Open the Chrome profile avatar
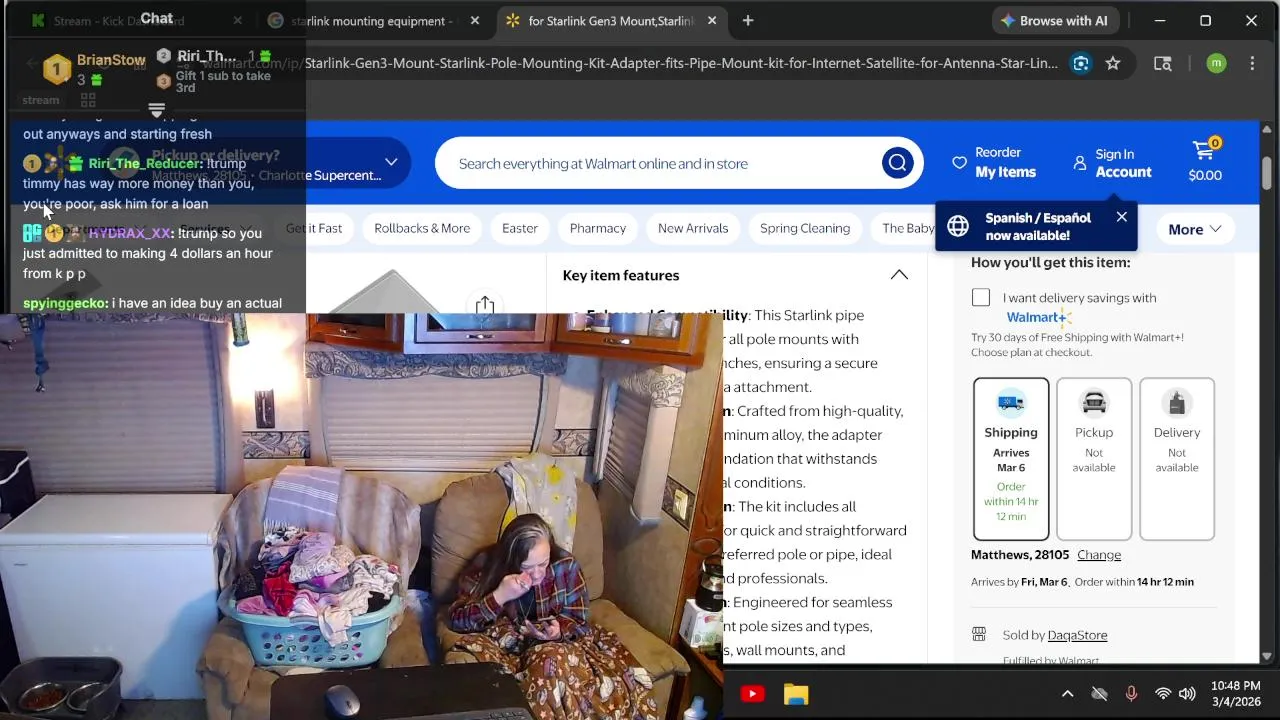 point(1216,63)
